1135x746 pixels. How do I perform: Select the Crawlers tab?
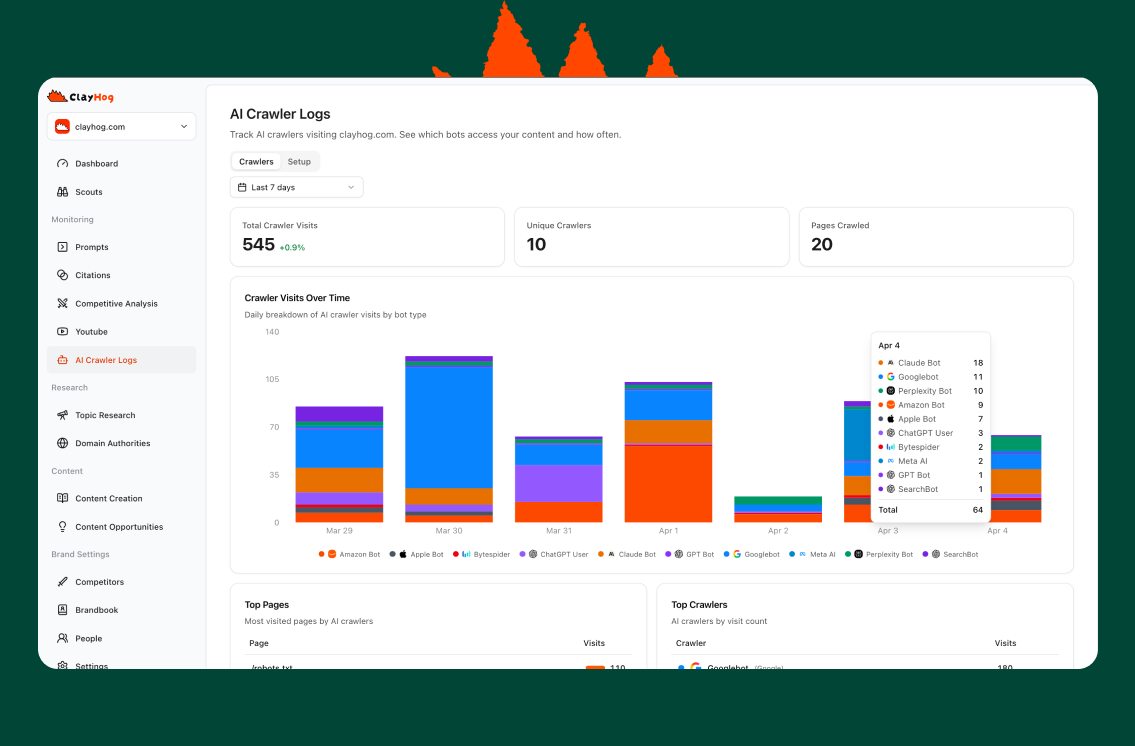click(256, 162)
